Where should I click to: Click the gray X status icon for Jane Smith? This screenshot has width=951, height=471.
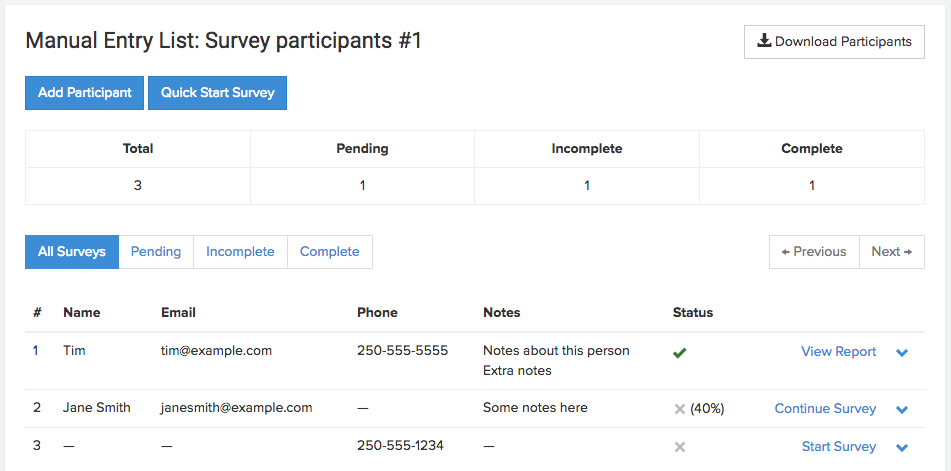[x=679, y=409]
